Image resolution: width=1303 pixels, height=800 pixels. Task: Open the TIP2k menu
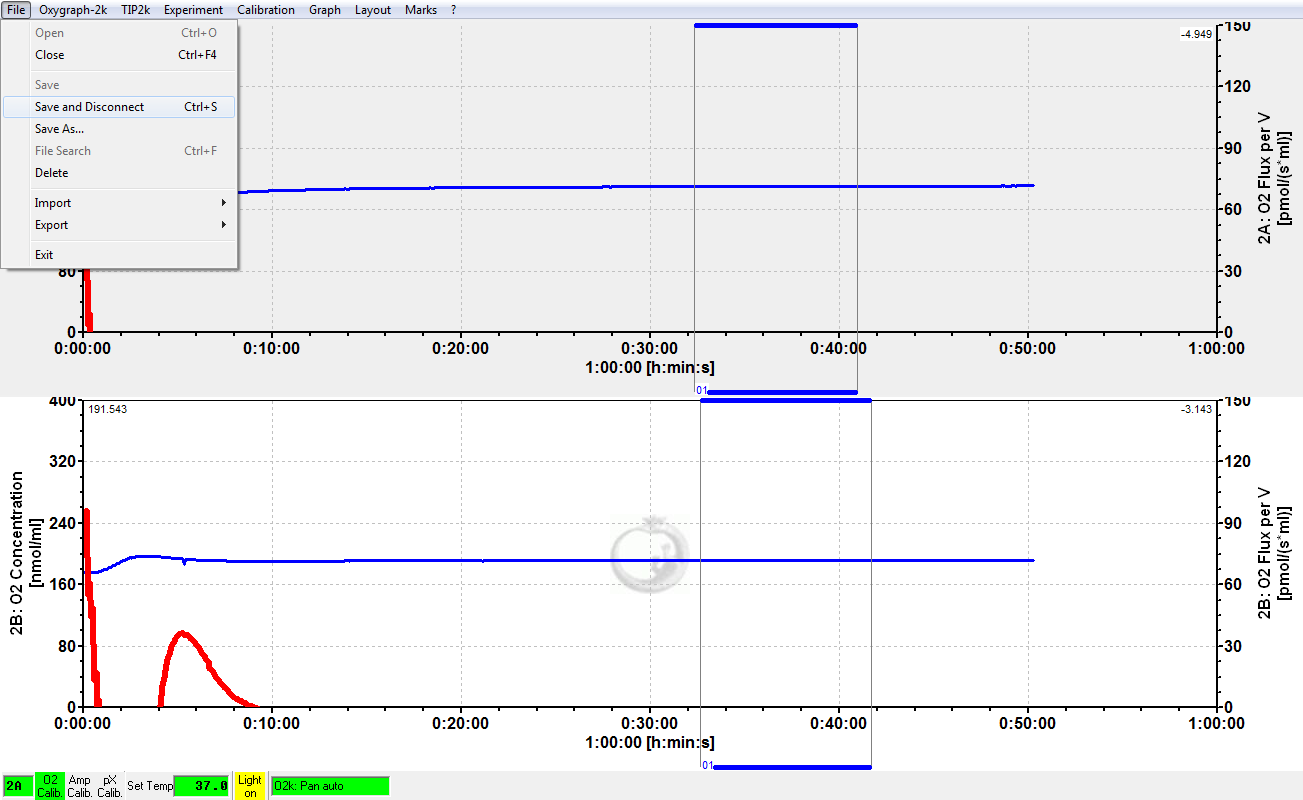136,10
